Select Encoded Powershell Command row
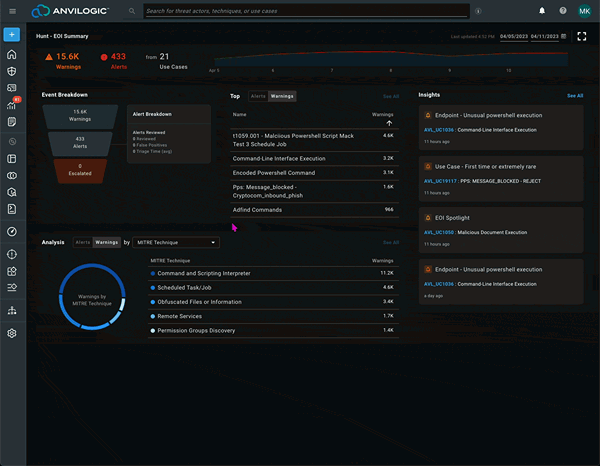This screenshot has height=466, width=600. (315, 173)
